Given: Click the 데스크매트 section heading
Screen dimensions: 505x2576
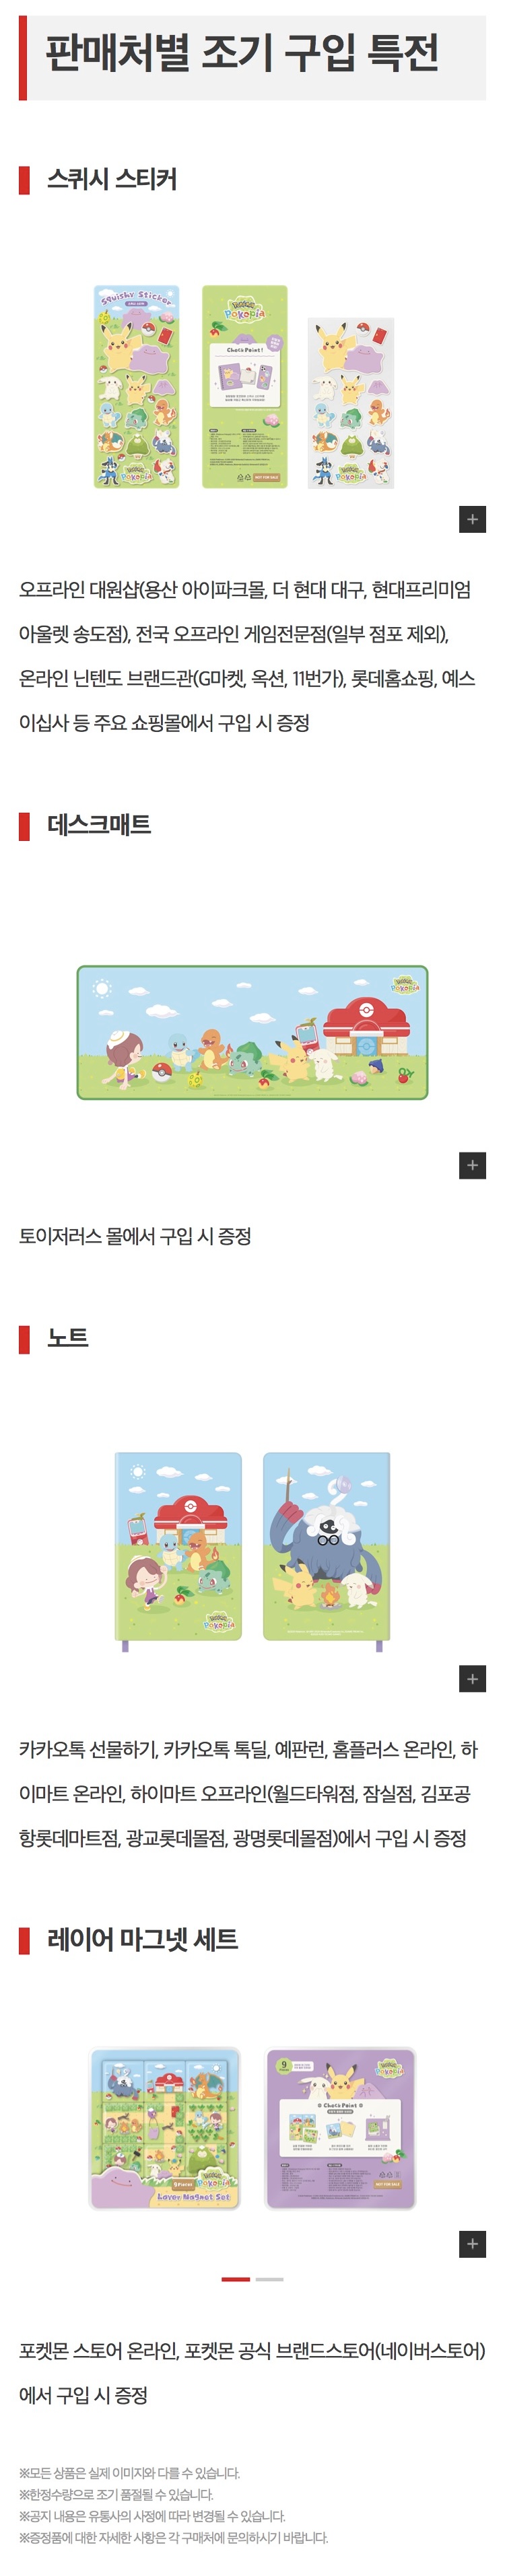Looking at the screenshot, I should point(99,826).
